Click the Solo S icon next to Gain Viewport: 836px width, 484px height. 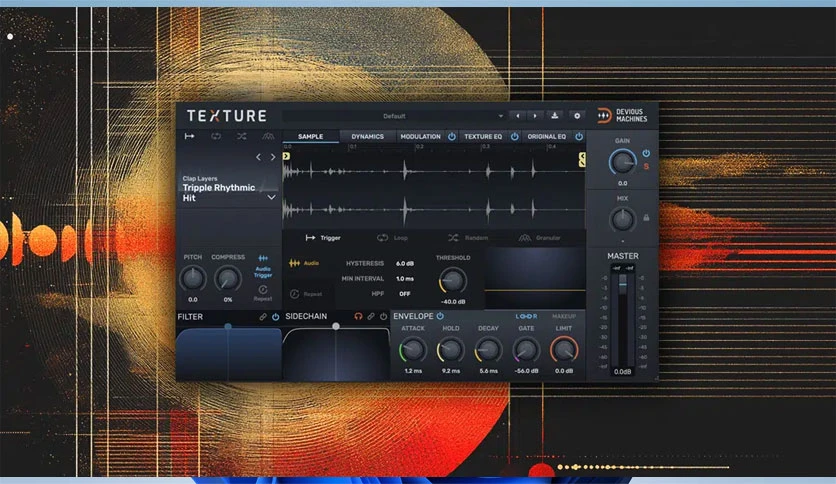646,166
